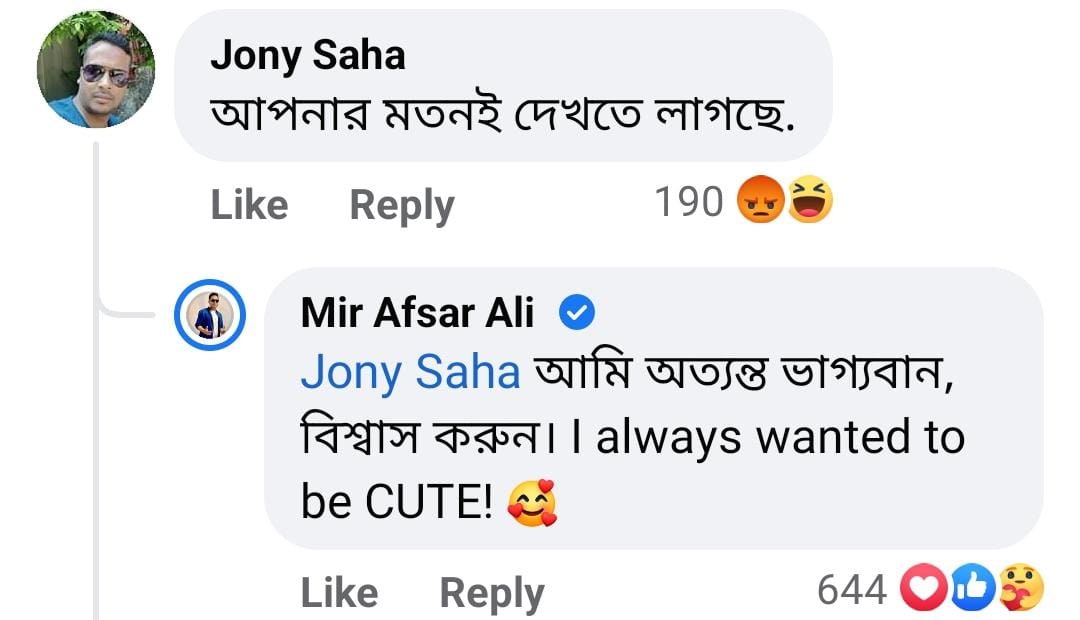Click Reply under Jony Saha's comment

pos(400,205)
